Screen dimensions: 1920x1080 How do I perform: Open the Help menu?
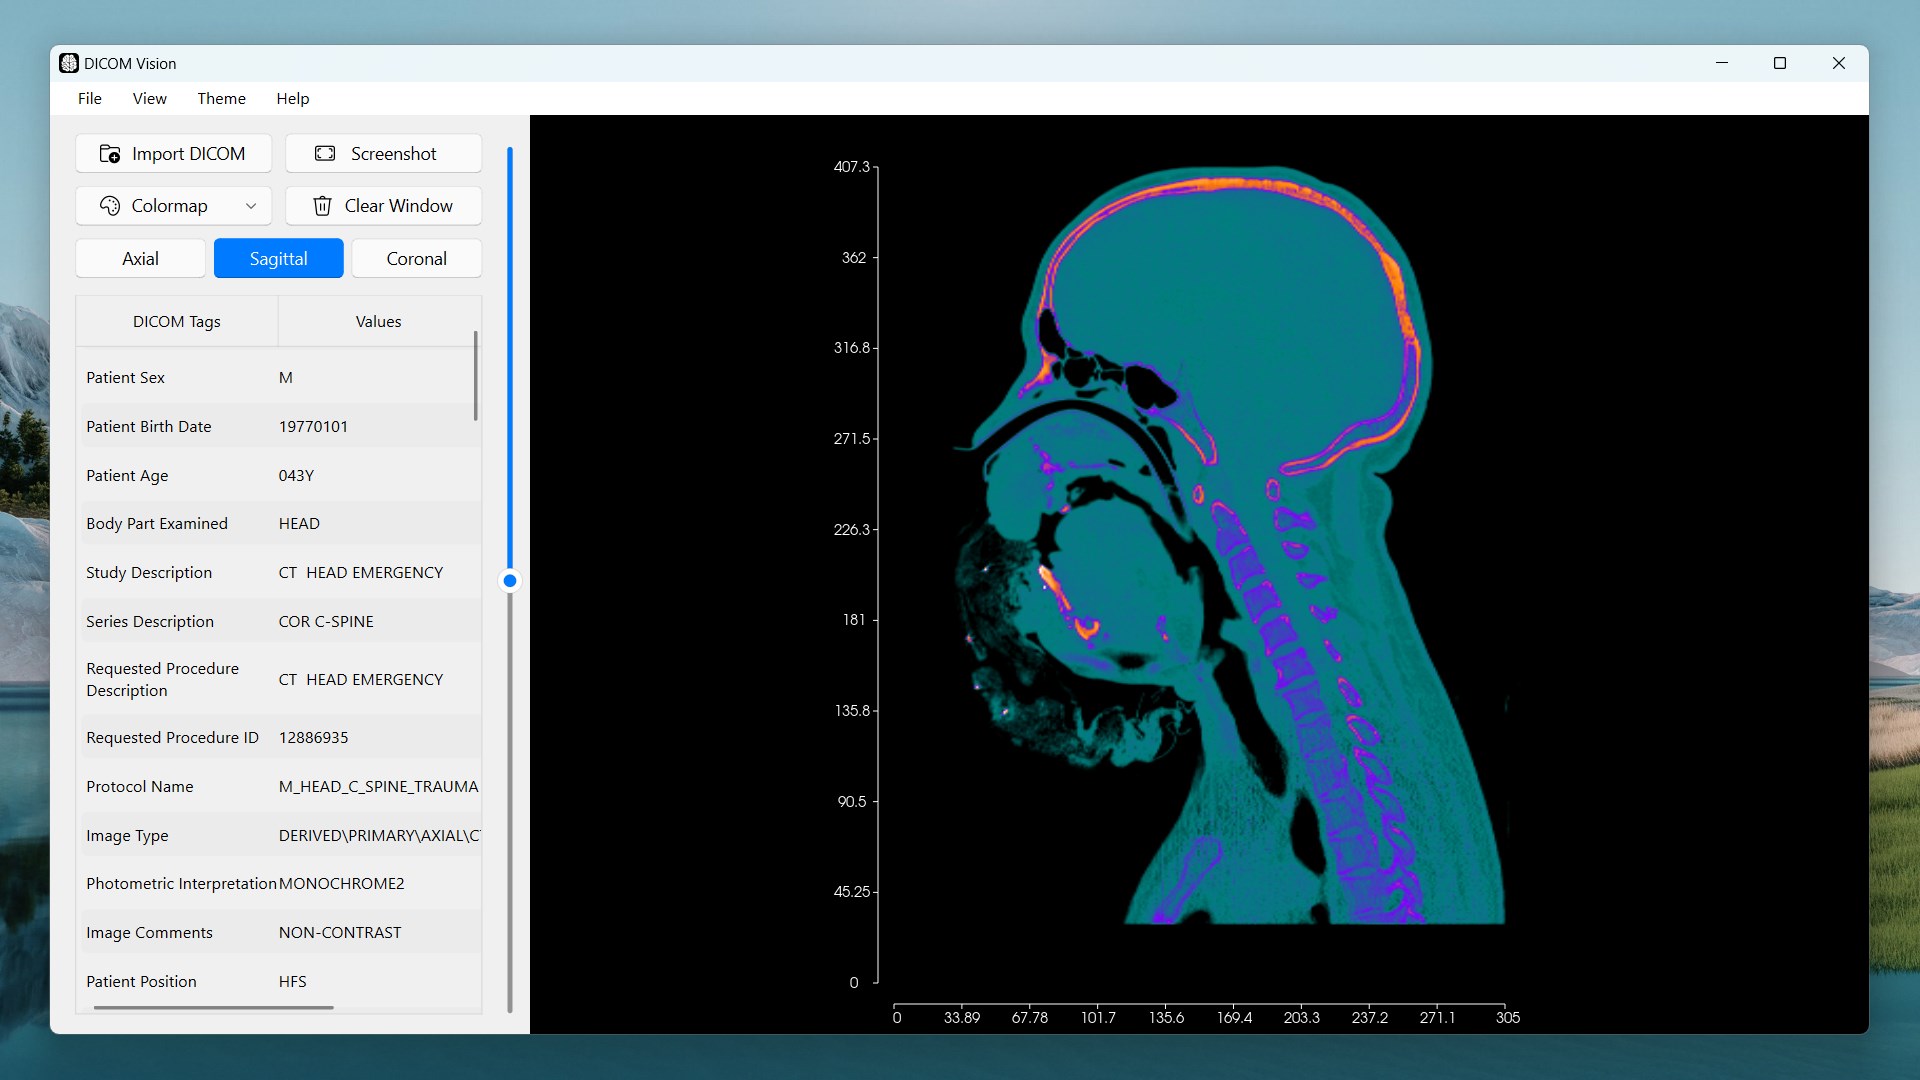(x=293, y=98)
